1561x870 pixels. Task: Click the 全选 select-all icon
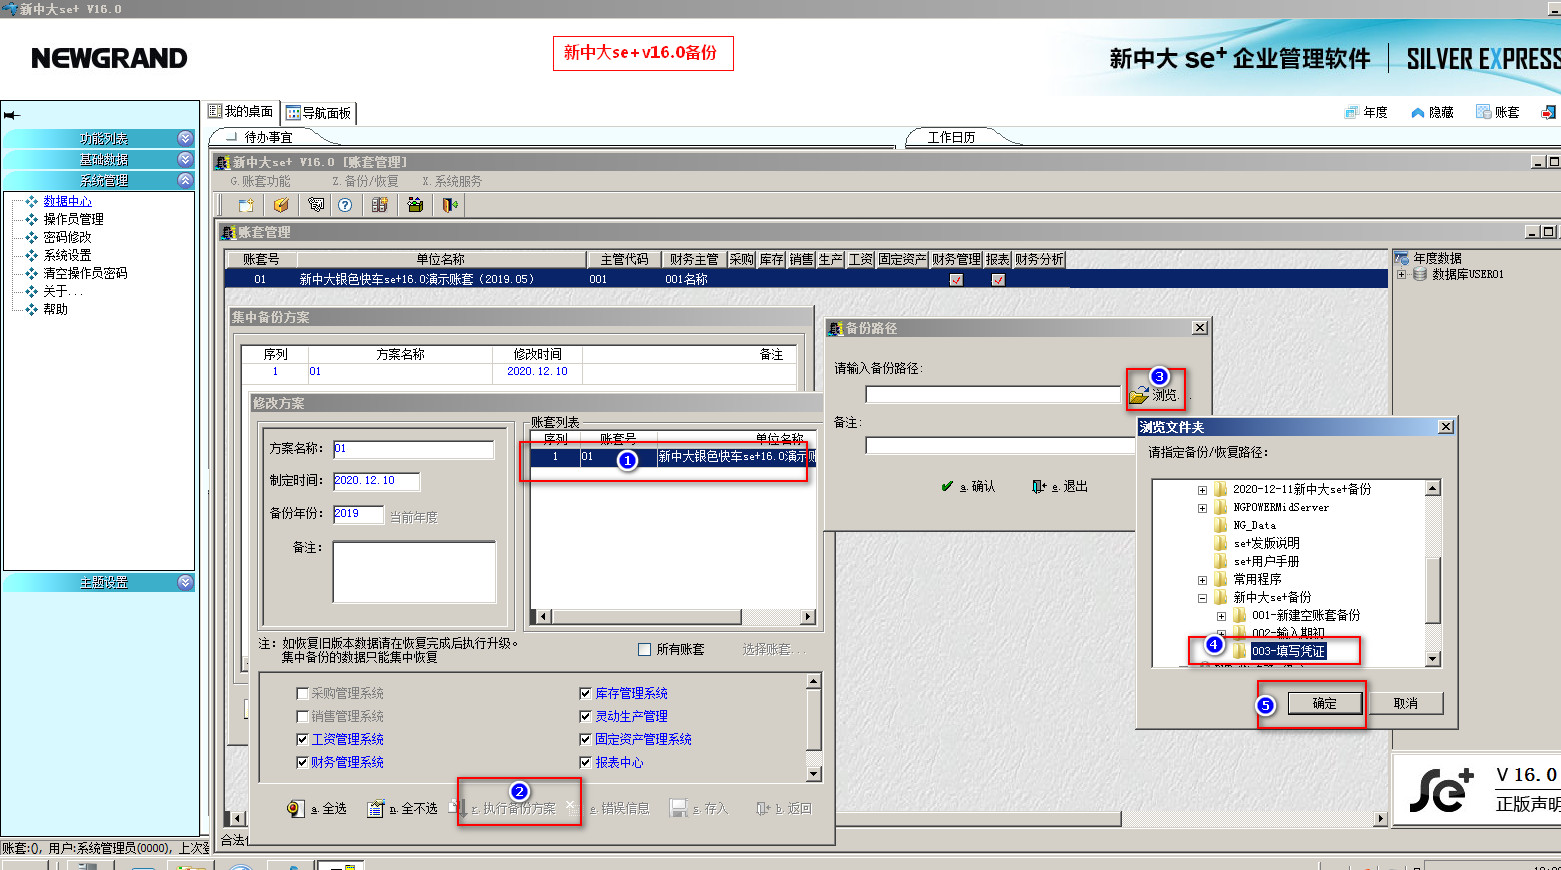click(x=294, y=808)
